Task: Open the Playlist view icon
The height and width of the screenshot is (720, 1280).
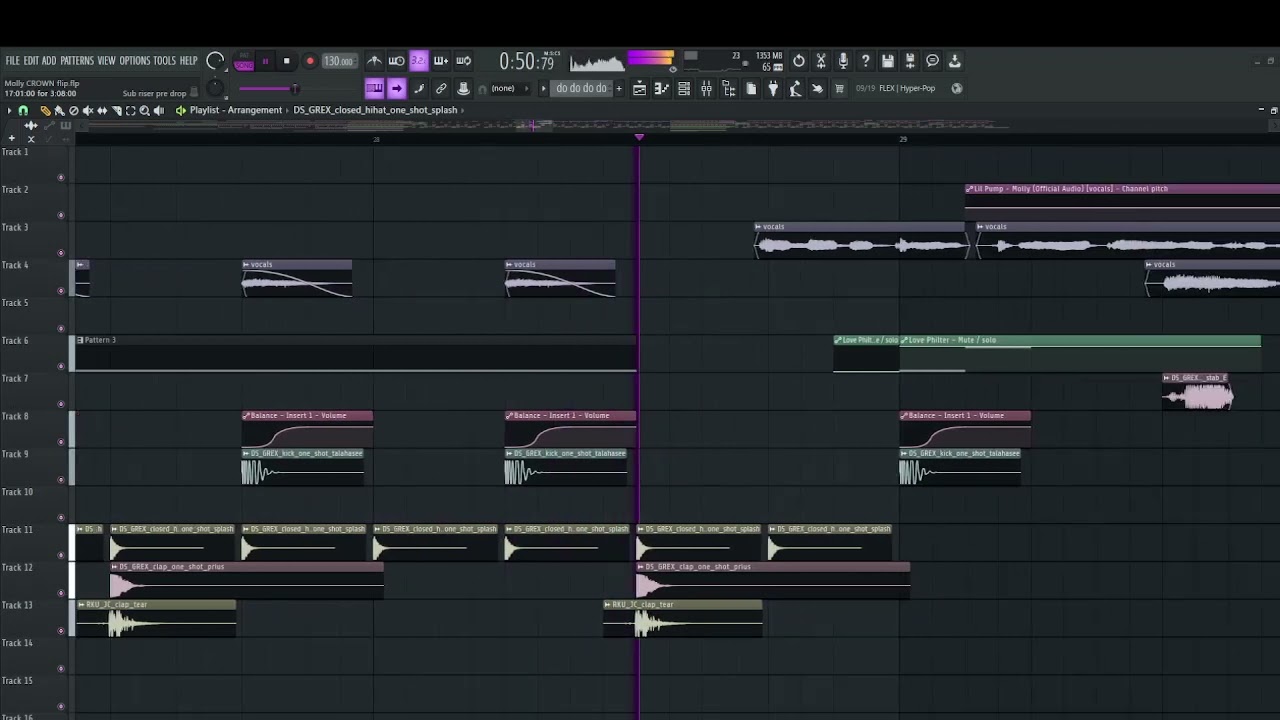Action: click(640, 89)
